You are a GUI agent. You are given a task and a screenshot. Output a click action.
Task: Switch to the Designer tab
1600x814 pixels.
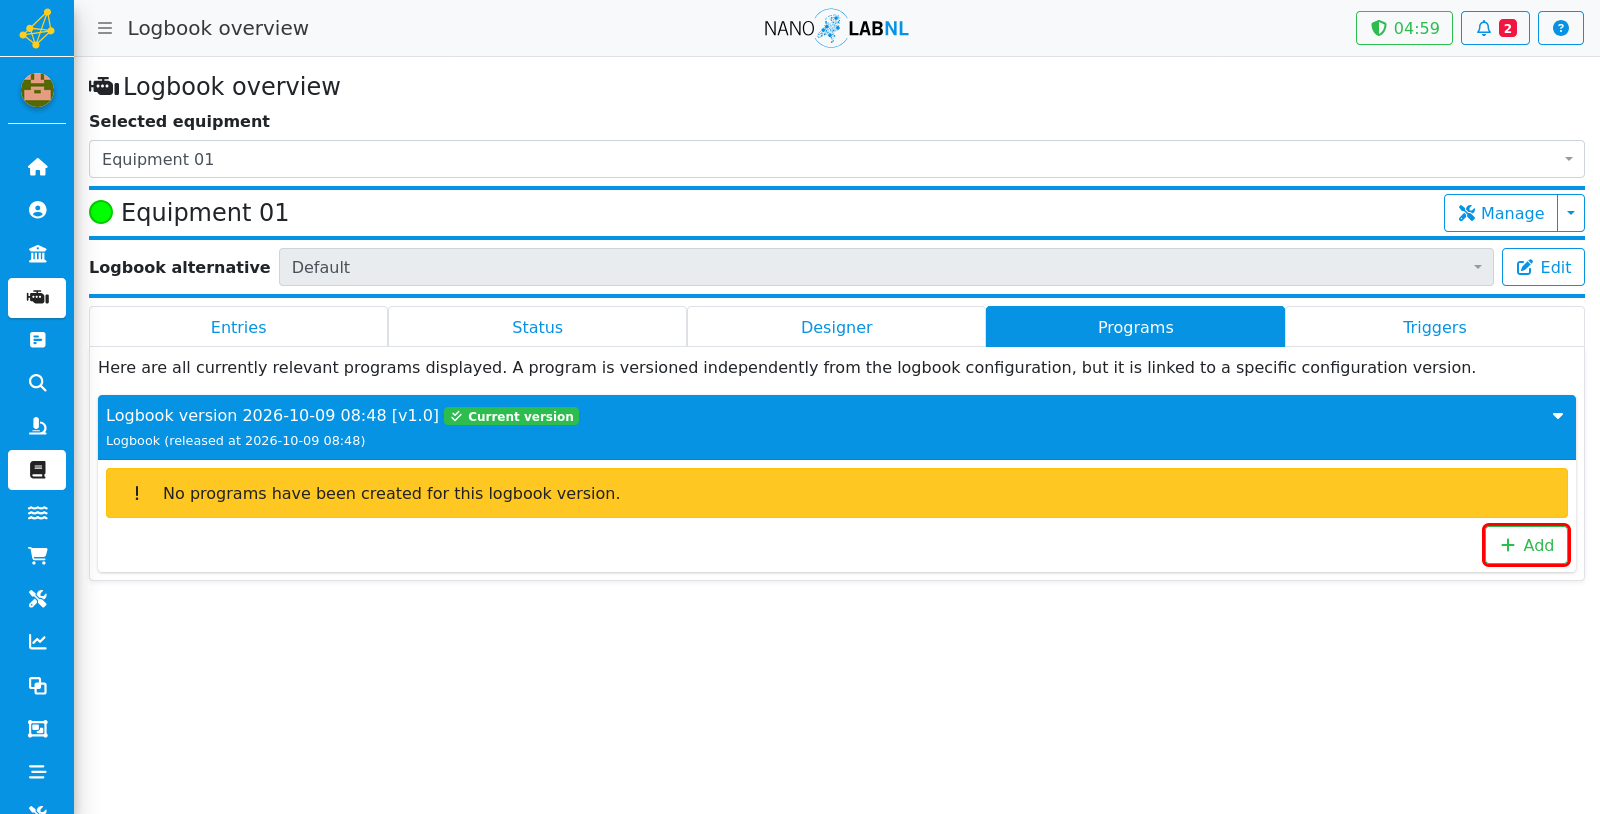click(x=836, y=327)
